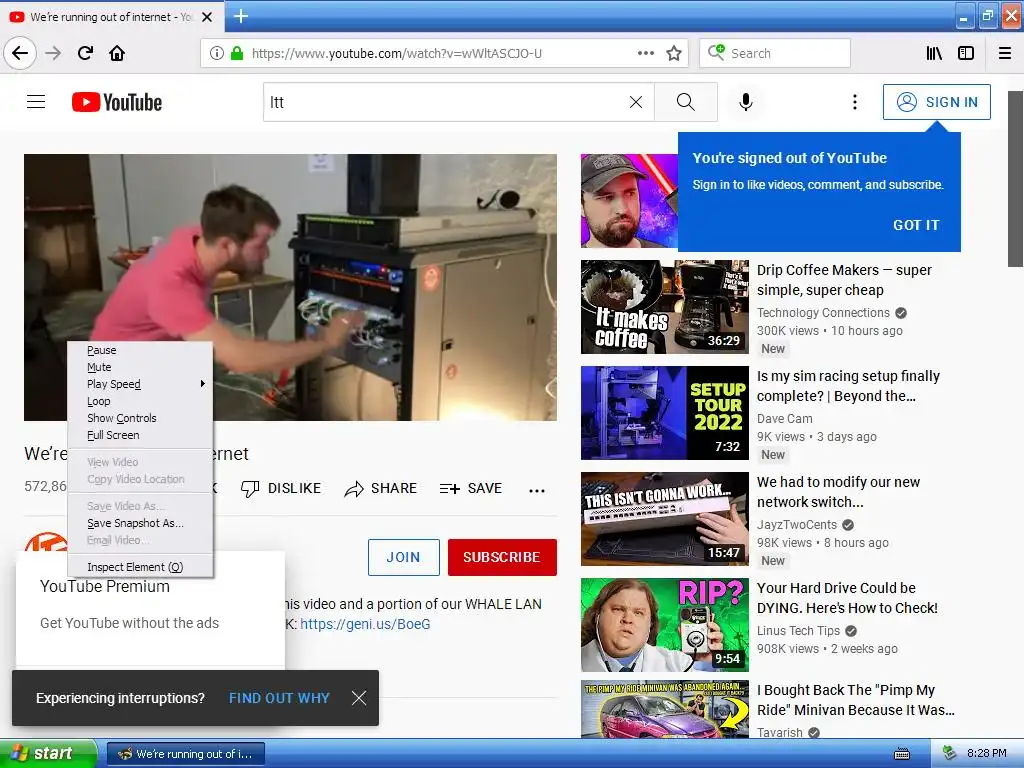Image resolution: width=1024 pixels, height=768 pixels.
Task: Open the keyboard icon in the system tray
Action: pyautogui.click(x=902, y=754)
